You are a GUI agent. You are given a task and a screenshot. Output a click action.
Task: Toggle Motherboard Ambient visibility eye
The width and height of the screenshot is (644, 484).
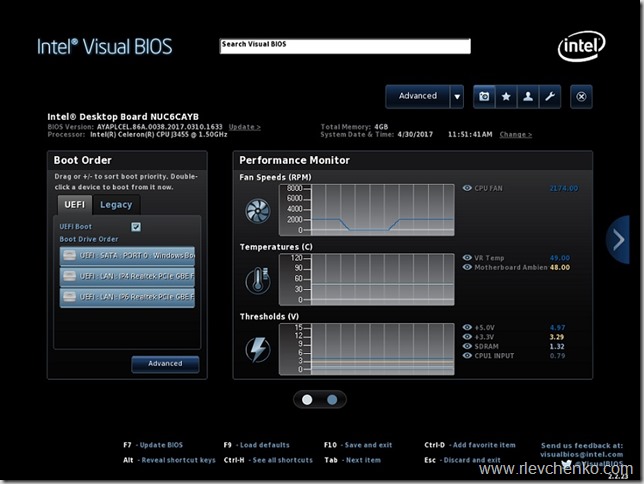pyautogui.click(x=467, y=267)
